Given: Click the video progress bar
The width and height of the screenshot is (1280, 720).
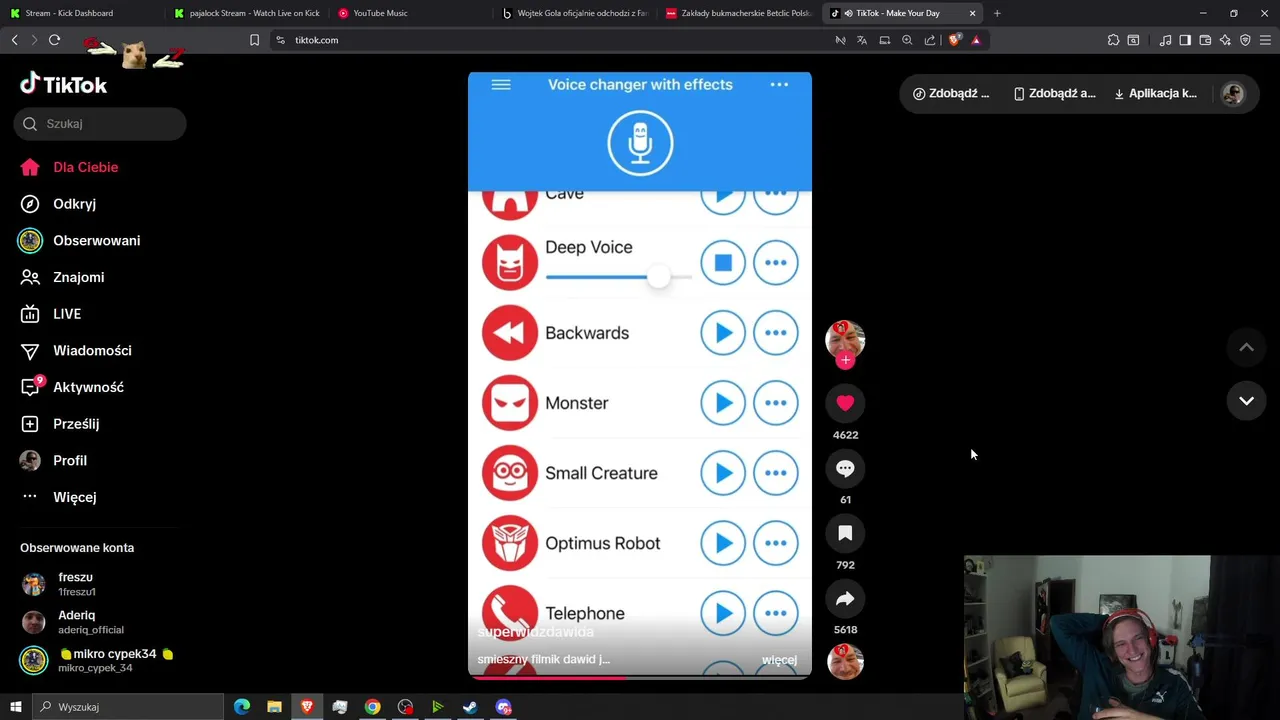Looking at the screenshot, I should [640, 678].
